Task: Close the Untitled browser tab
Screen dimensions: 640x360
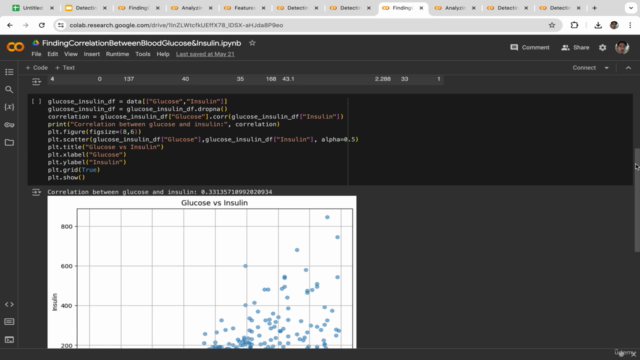Action: [x=52, y=8]
